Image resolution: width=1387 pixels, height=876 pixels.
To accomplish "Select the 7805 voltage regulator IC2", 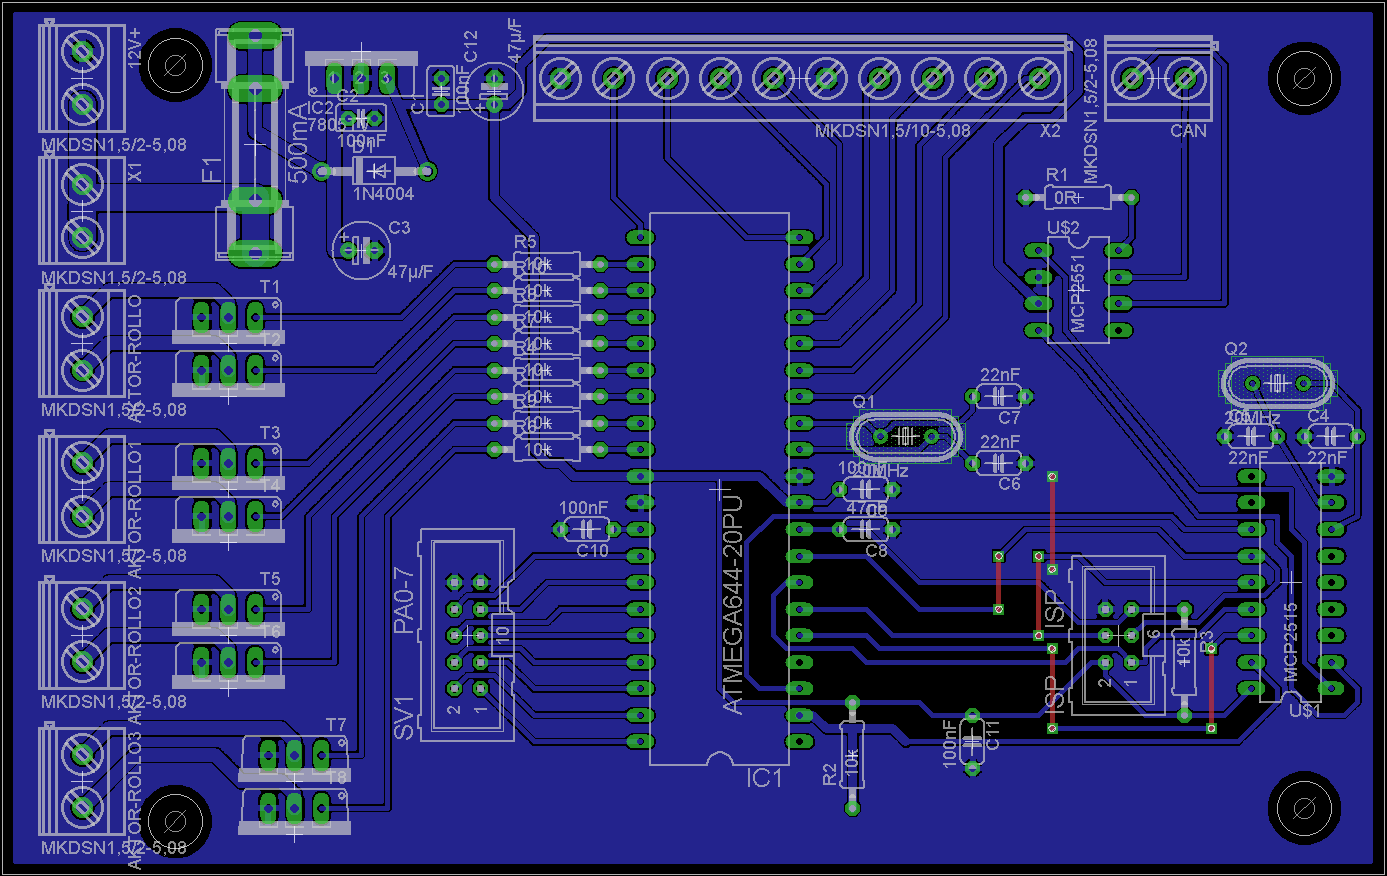I will (x=360, y=77).
